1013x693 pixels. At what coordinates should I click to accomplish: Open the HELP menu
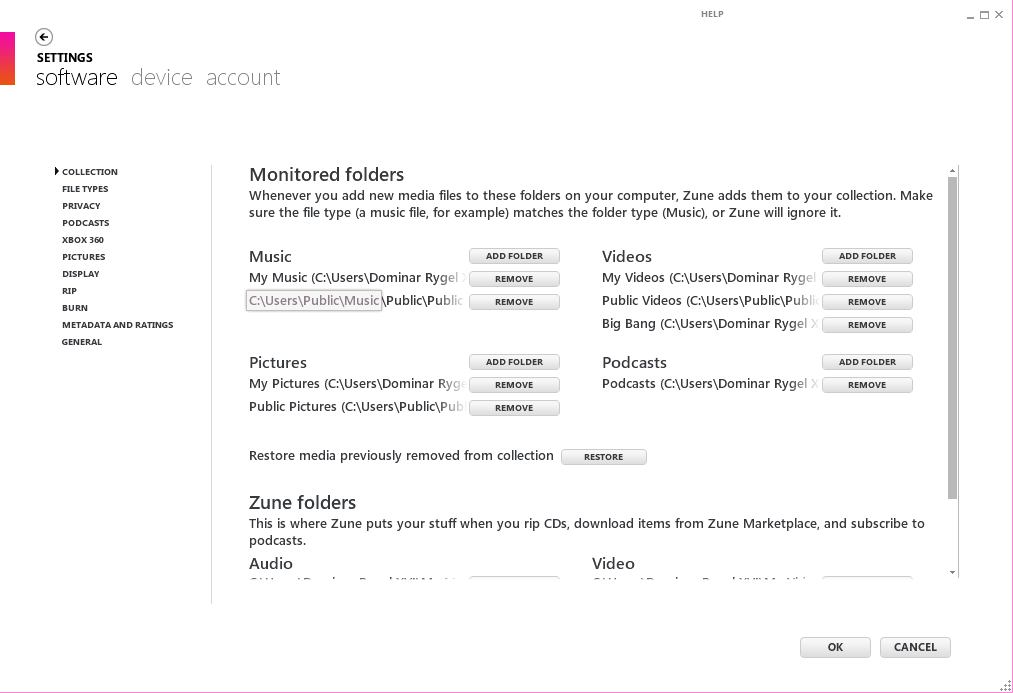(x=712, y=14)
